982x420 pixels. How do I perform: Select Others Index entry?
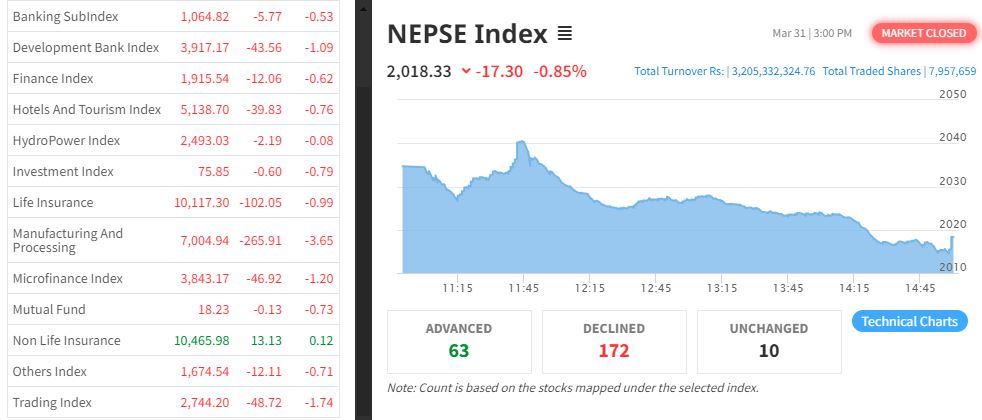point(51,372)
